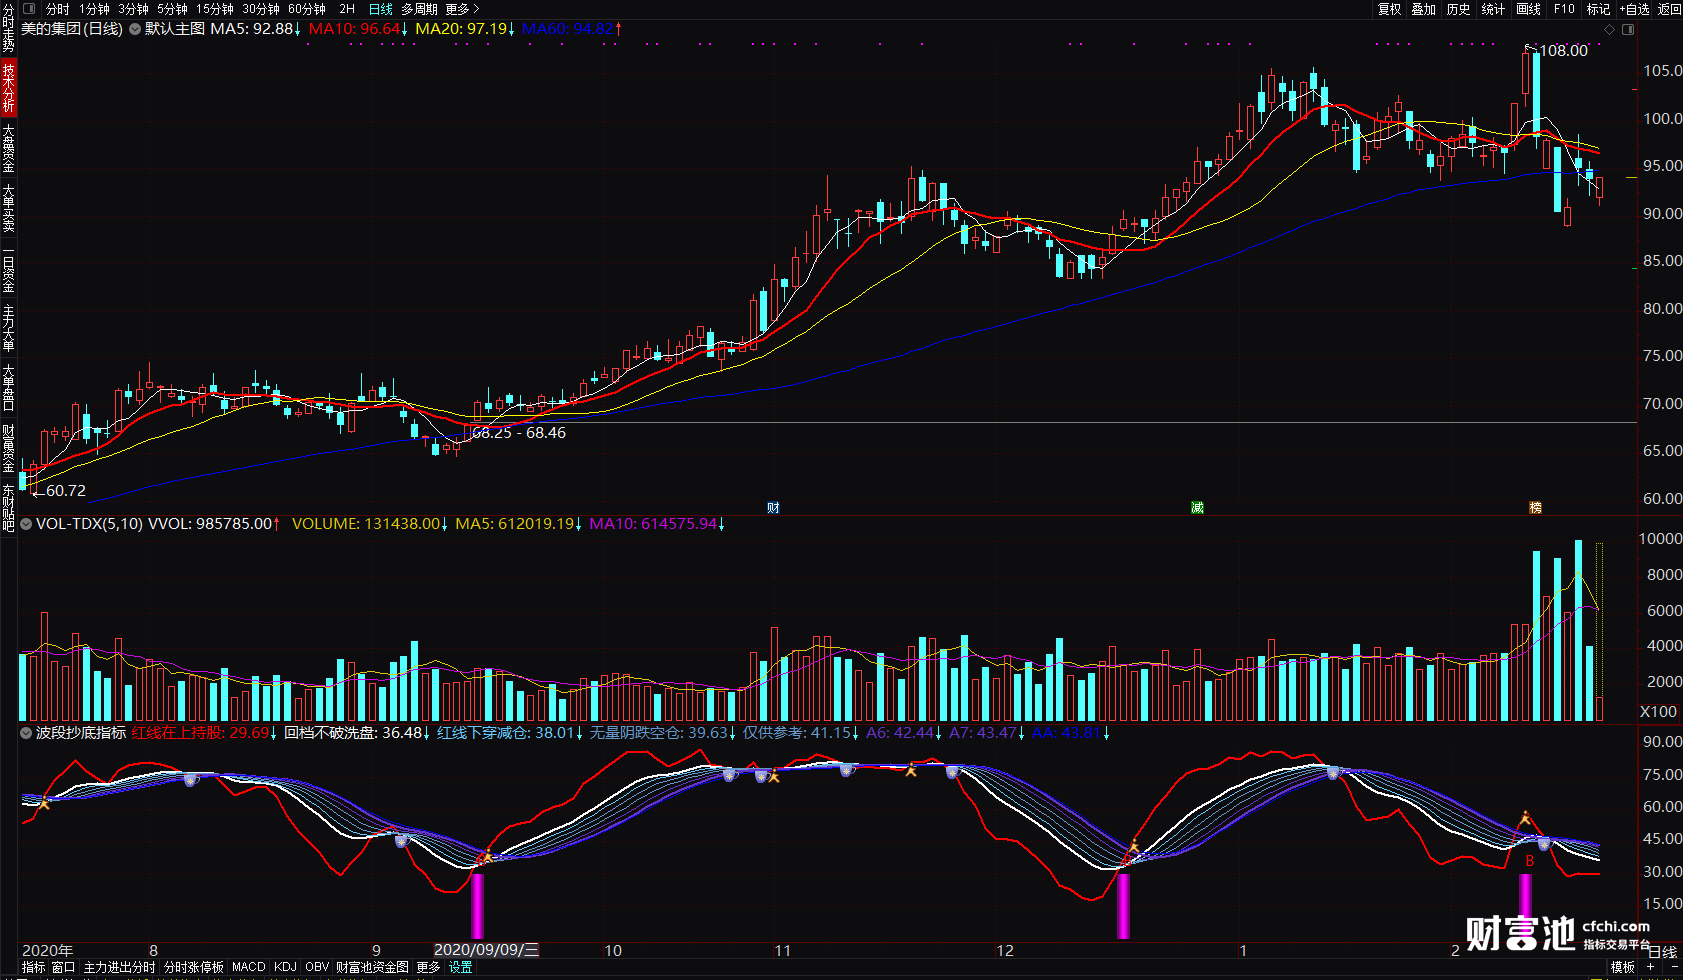Toggle the left panel layout icon beside 分时

pos(29,9)
